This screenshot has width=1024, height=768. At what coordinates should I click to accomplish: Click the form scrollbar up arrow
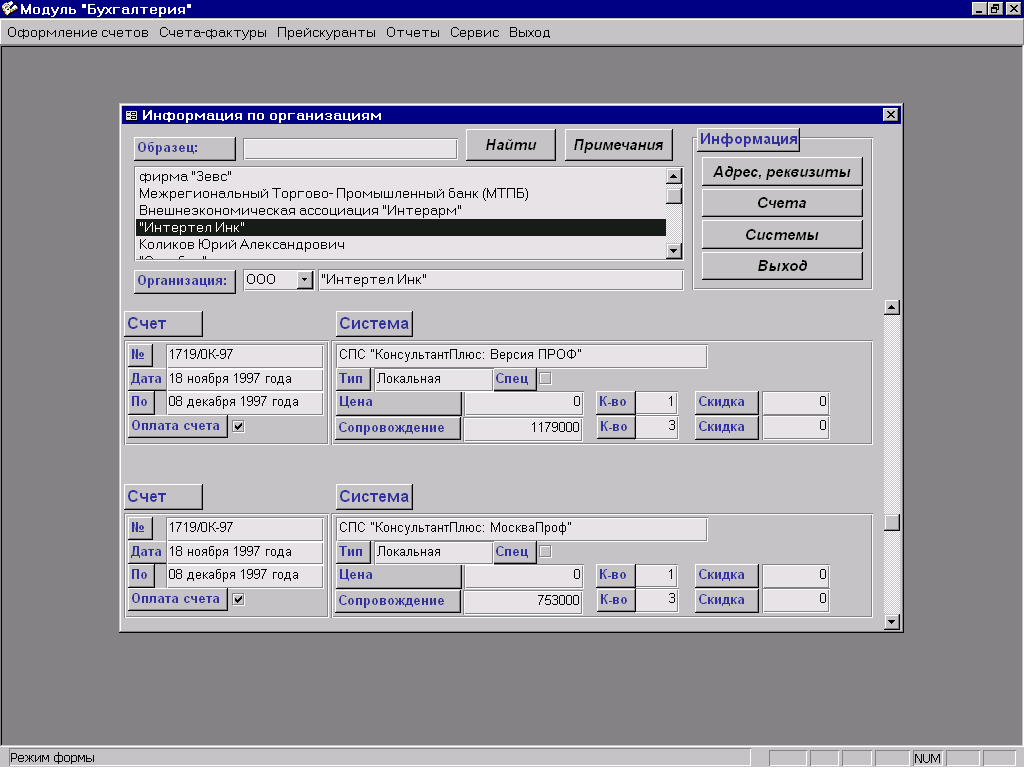[892, 307]
